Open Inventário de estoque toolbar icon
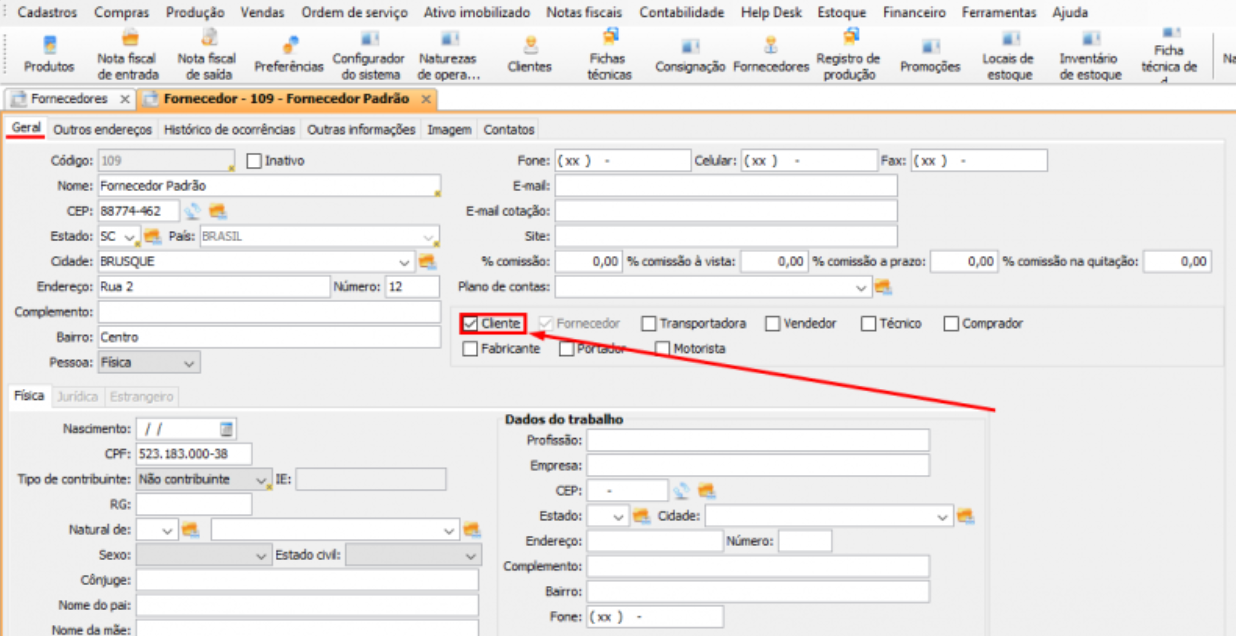This screenshot has width=1236, height=636. [1090, 55]
